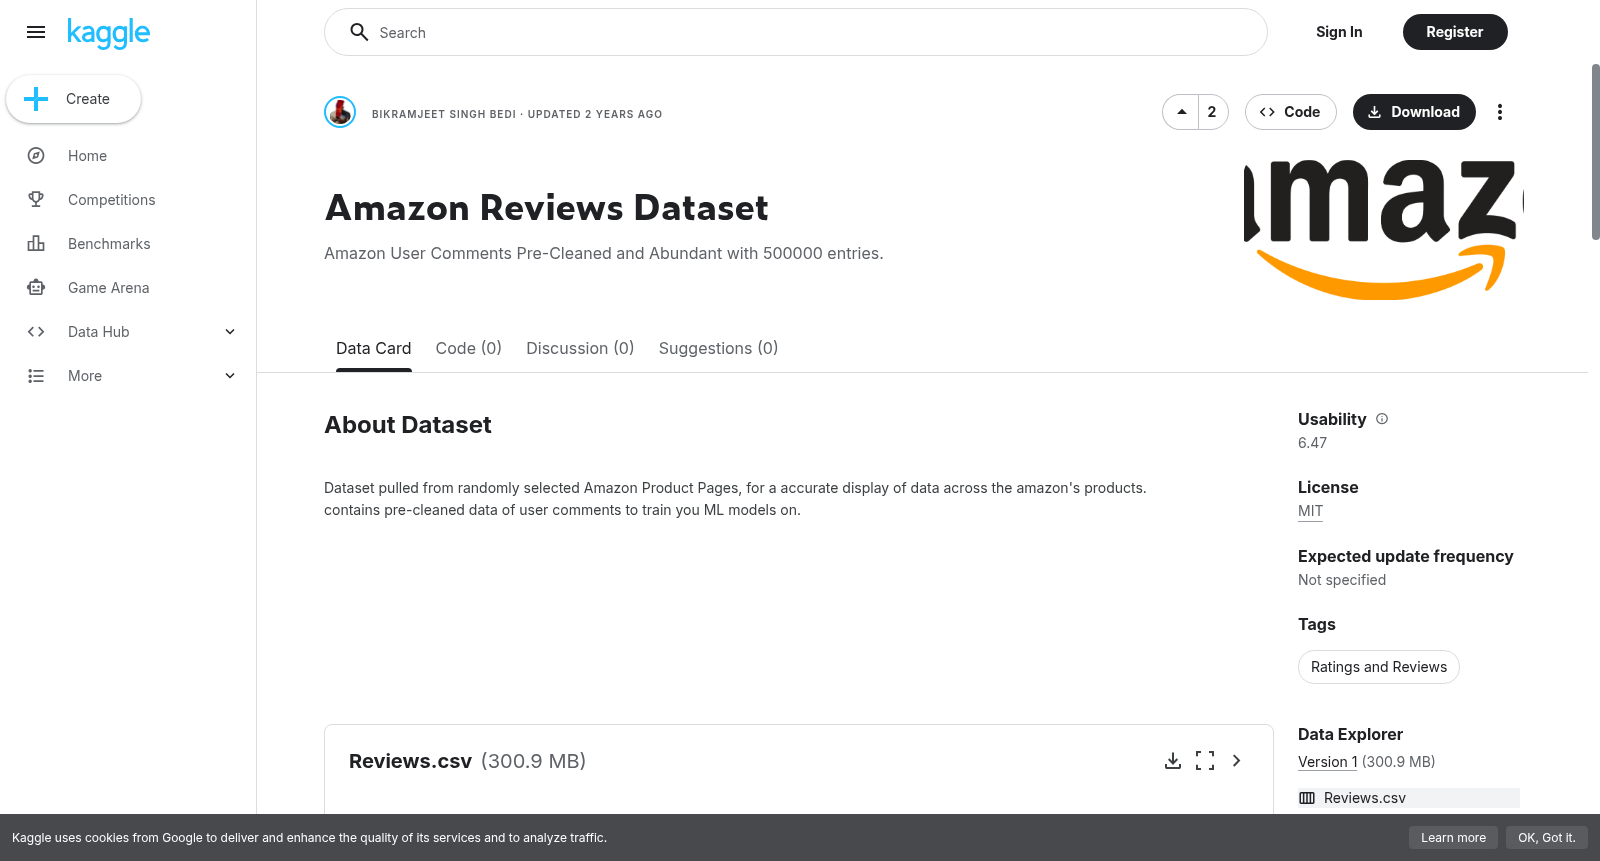Download Reviews.csv using the file download icon
The height and width of the screenshot is (861, 1600).
click(x=1173, y=761)
